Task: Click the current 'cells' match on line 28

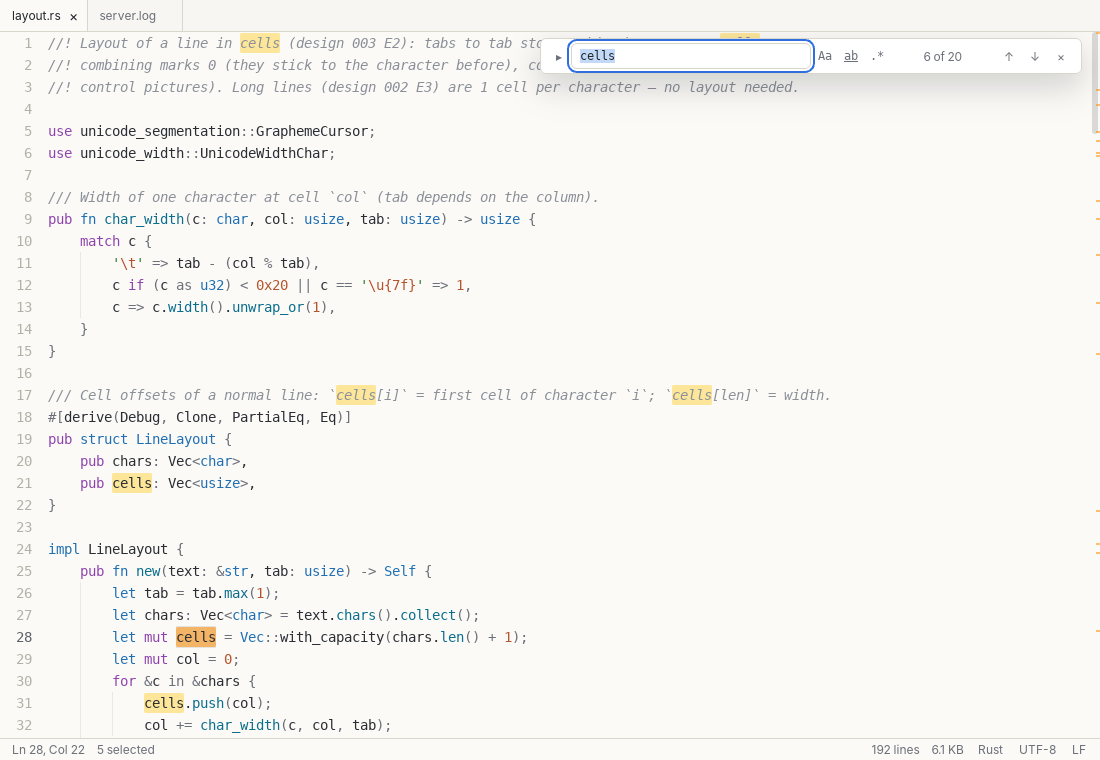Action: point(196,637)
